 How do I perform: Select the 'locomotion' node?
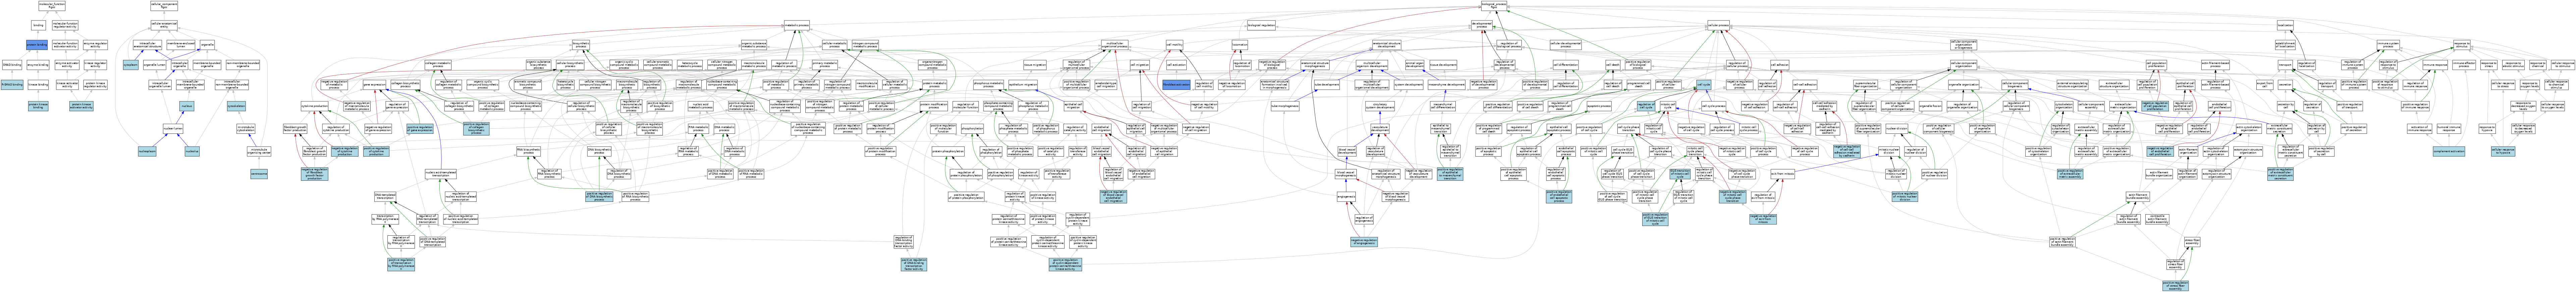tap(1240, 45)
